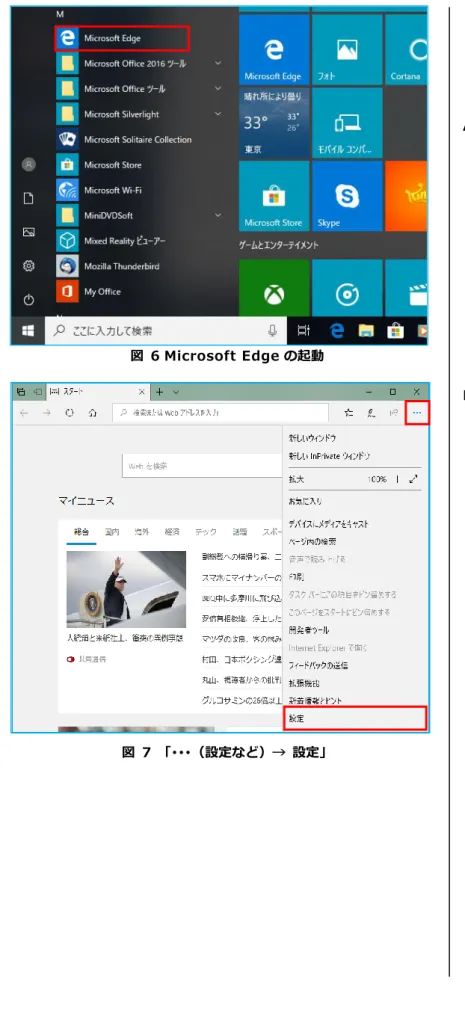The height and width of the screenshot is (1022, 465).
Task: Click the Windows Start button
Action: (x=28, y=331)
